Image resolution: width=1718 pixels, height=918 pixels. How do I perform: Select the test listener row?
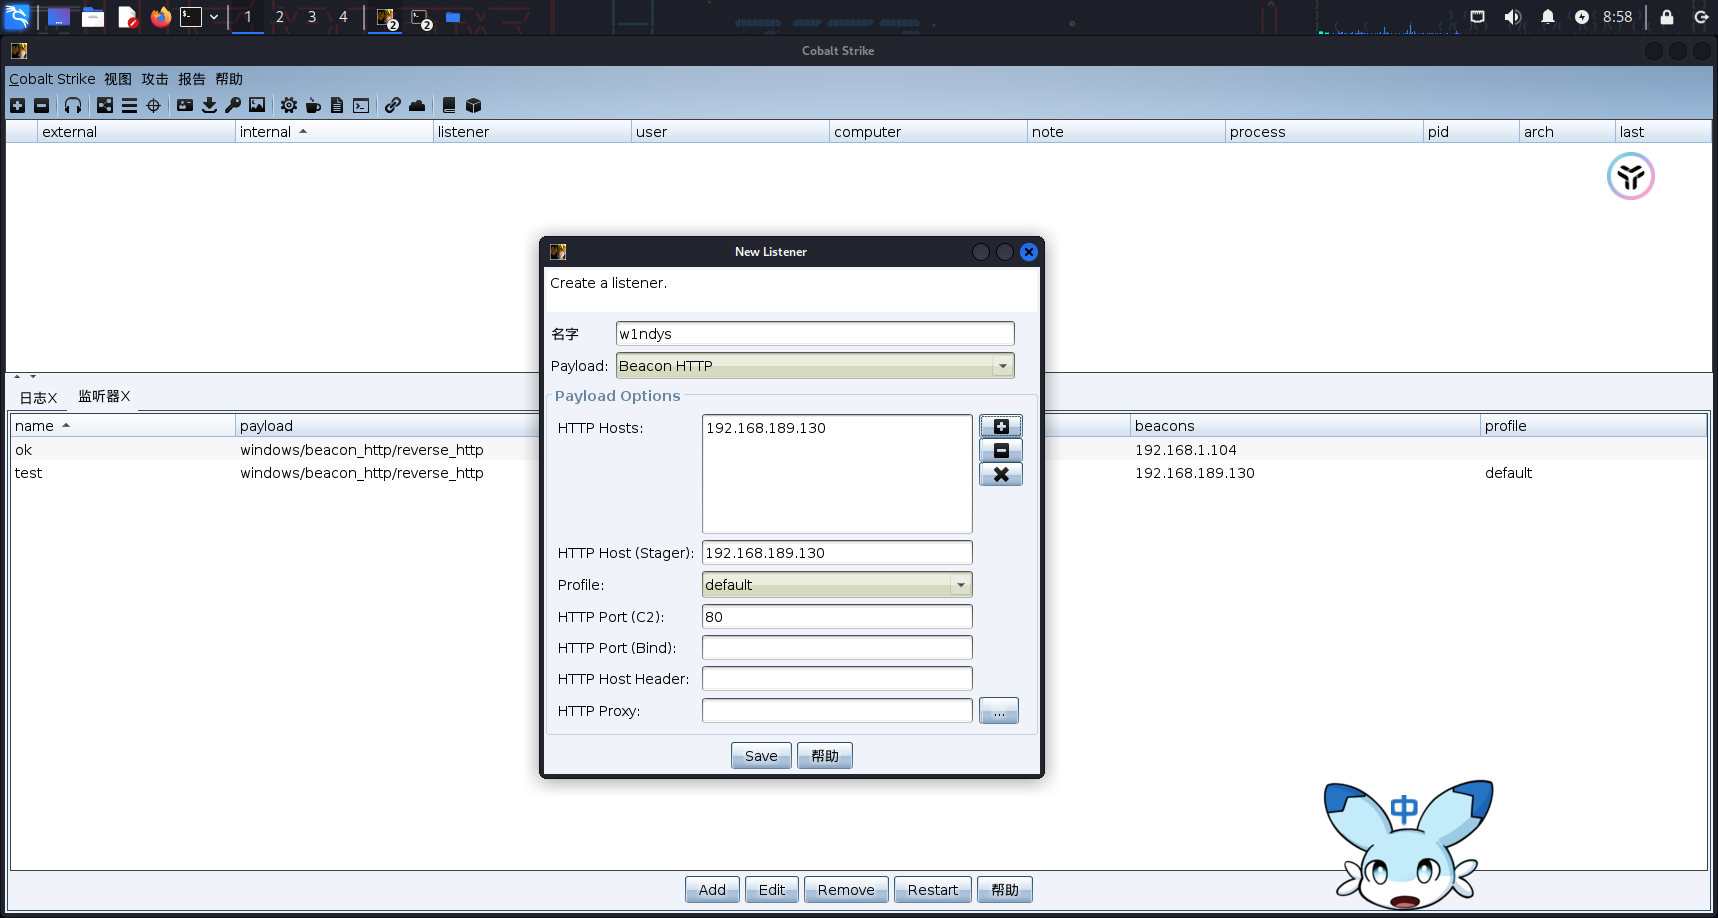click(270, 473)
